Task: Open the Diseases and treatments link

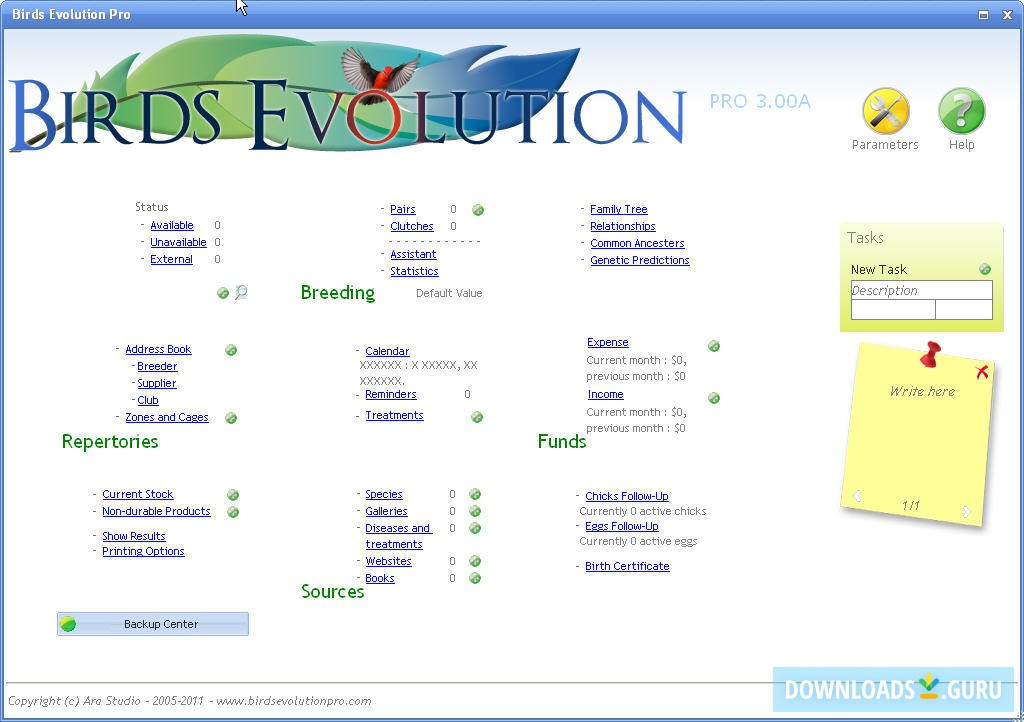Action: 398,537
